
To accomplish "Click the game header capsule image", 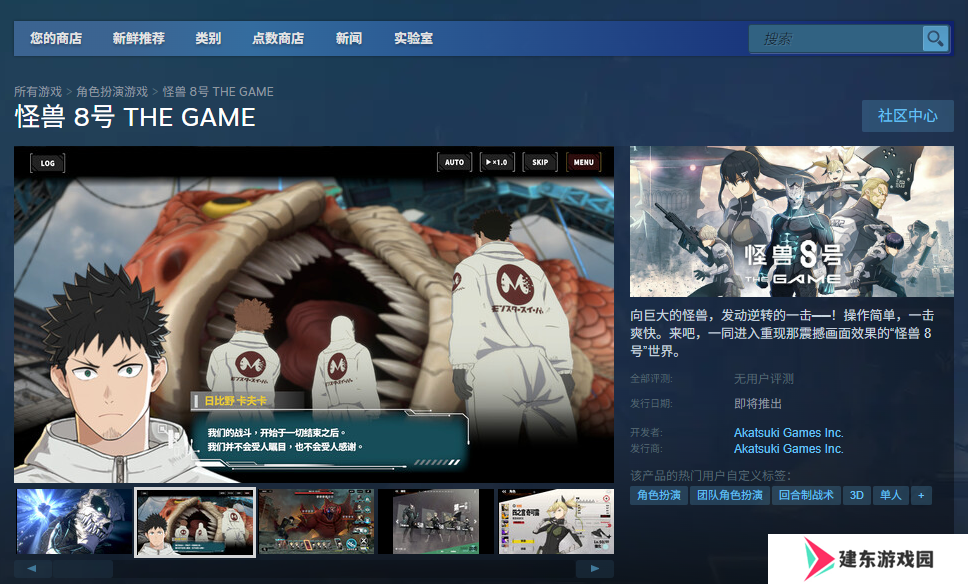I will 791,222.
